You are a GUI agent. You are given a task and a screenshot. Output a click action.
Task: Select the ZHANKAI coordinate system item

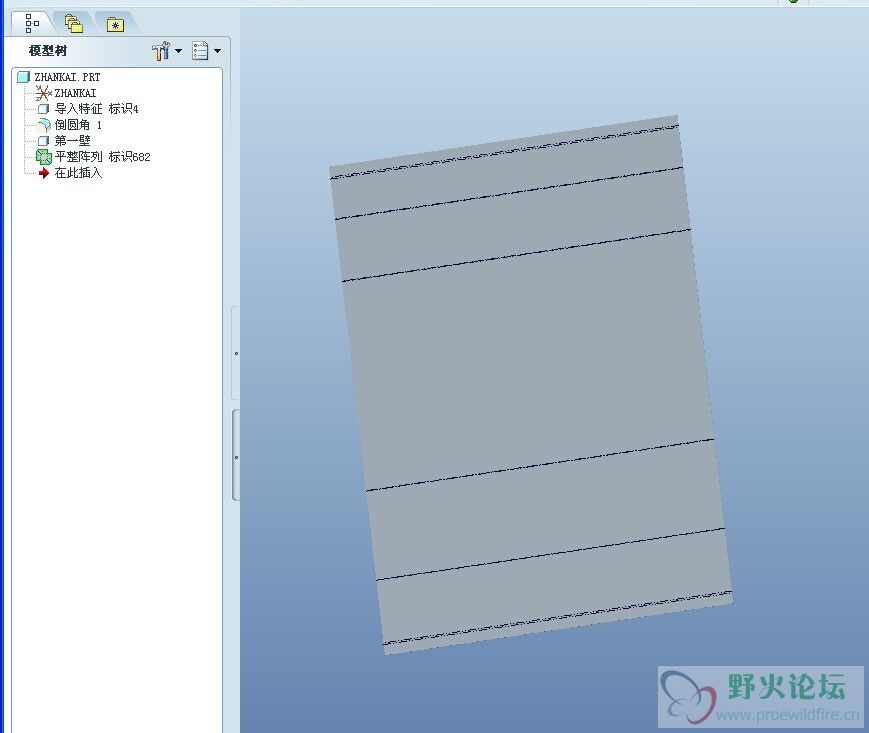(x=75, y=93)
